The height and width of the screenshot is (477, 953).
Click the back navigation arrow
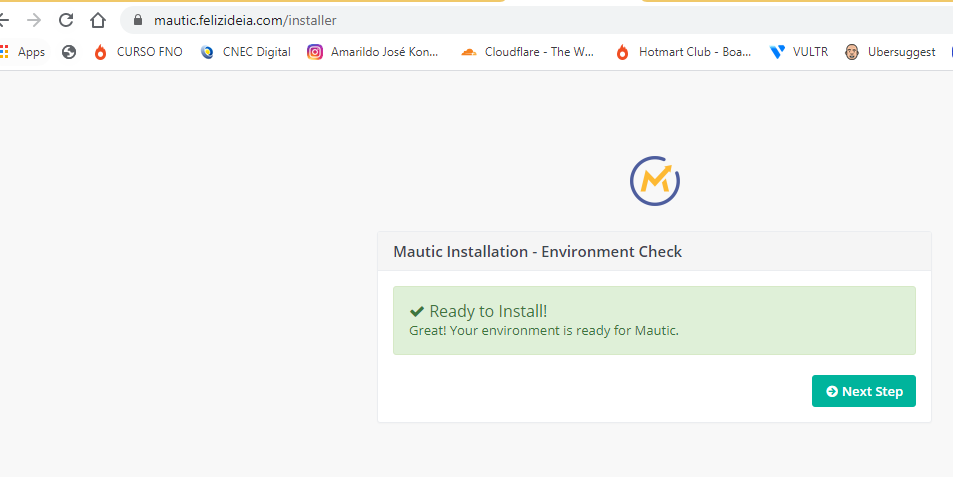tap(4, 20)
